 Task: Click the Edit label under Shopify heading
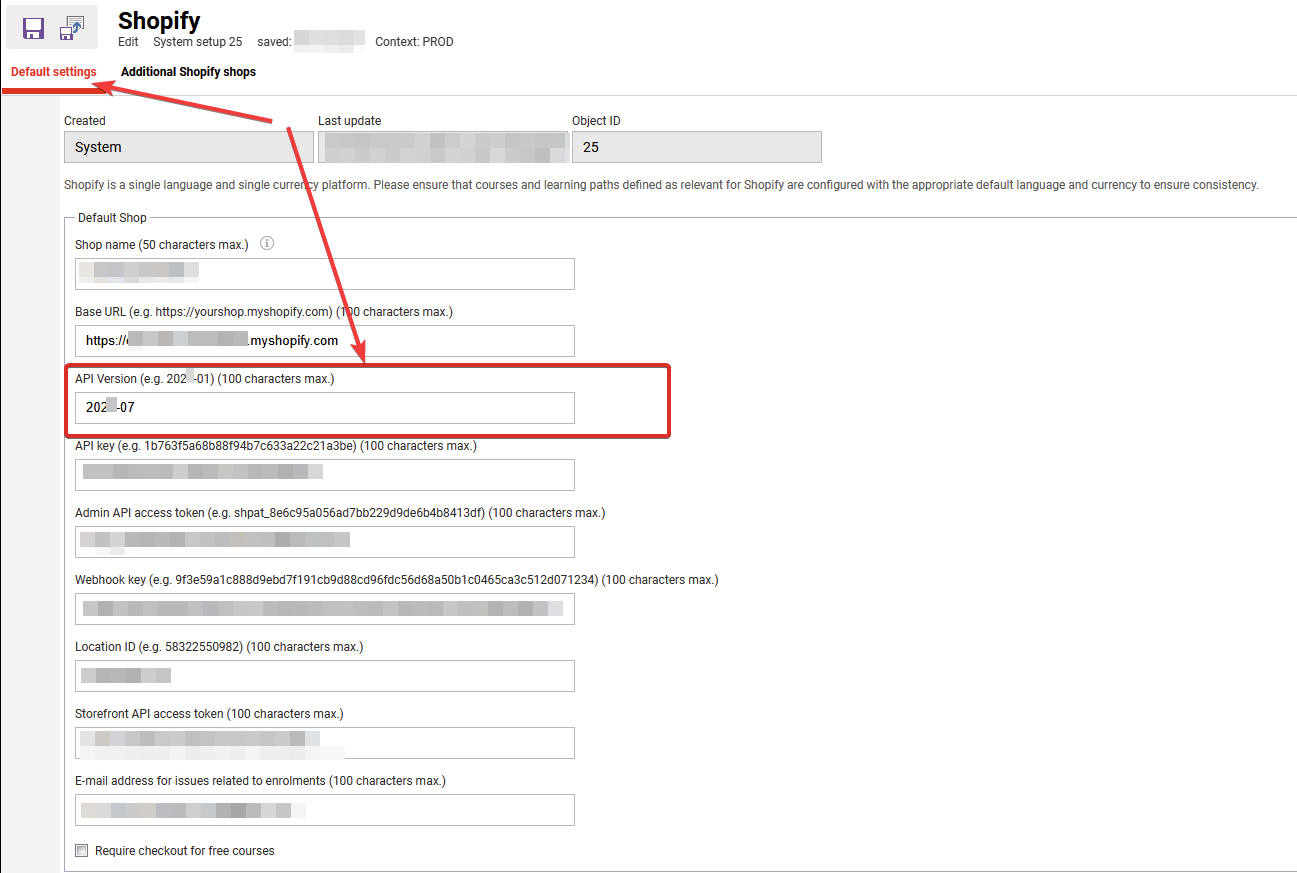click(x=128, y=42)
